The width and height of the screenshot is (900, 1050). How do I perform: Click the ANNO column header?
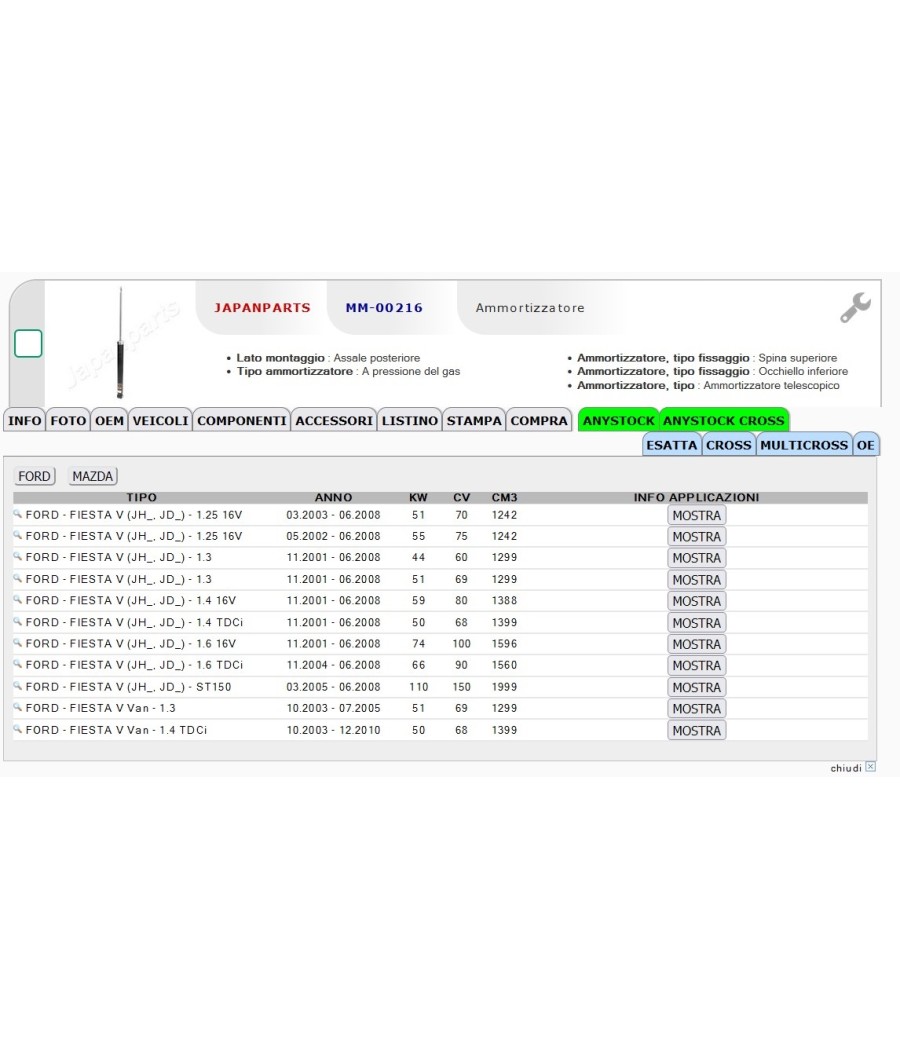(333, 498)
